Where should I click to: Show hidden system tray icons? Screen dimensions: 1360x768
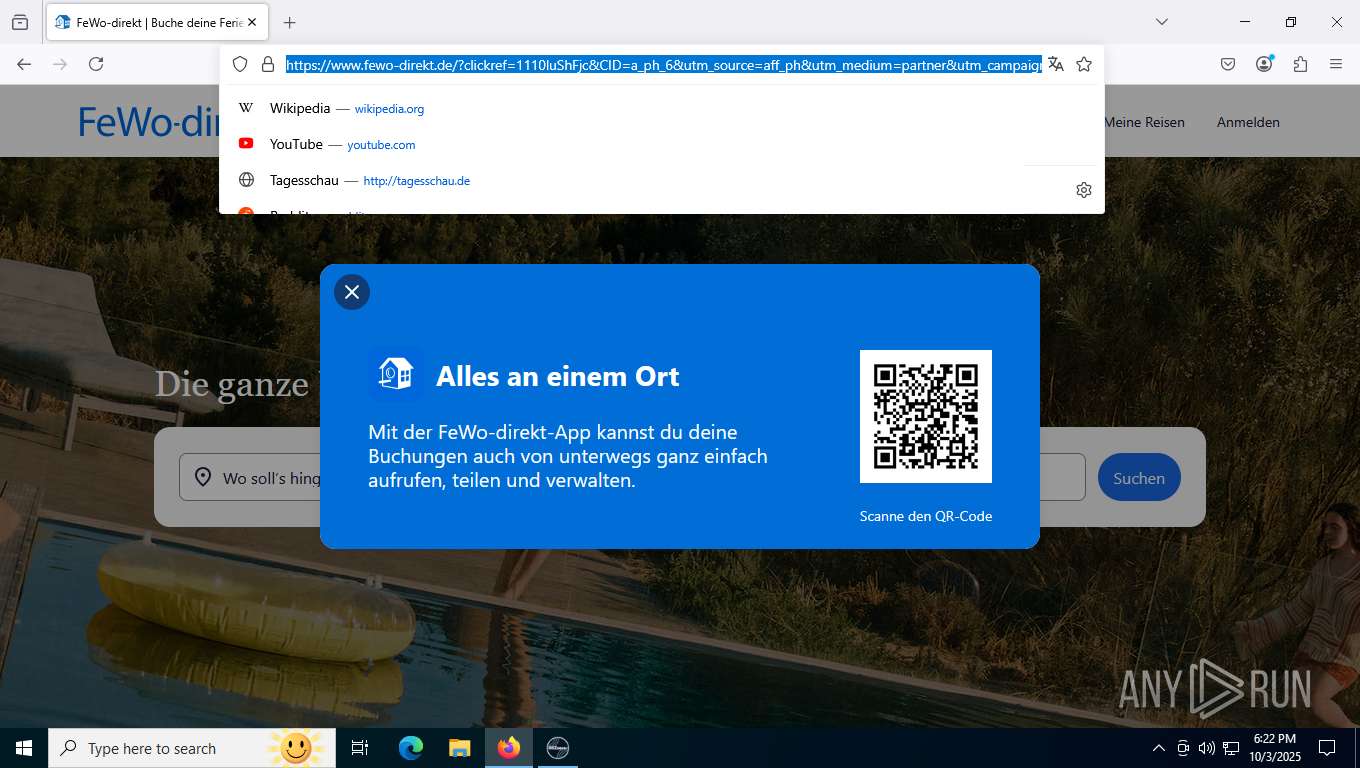pos(1159,748)
